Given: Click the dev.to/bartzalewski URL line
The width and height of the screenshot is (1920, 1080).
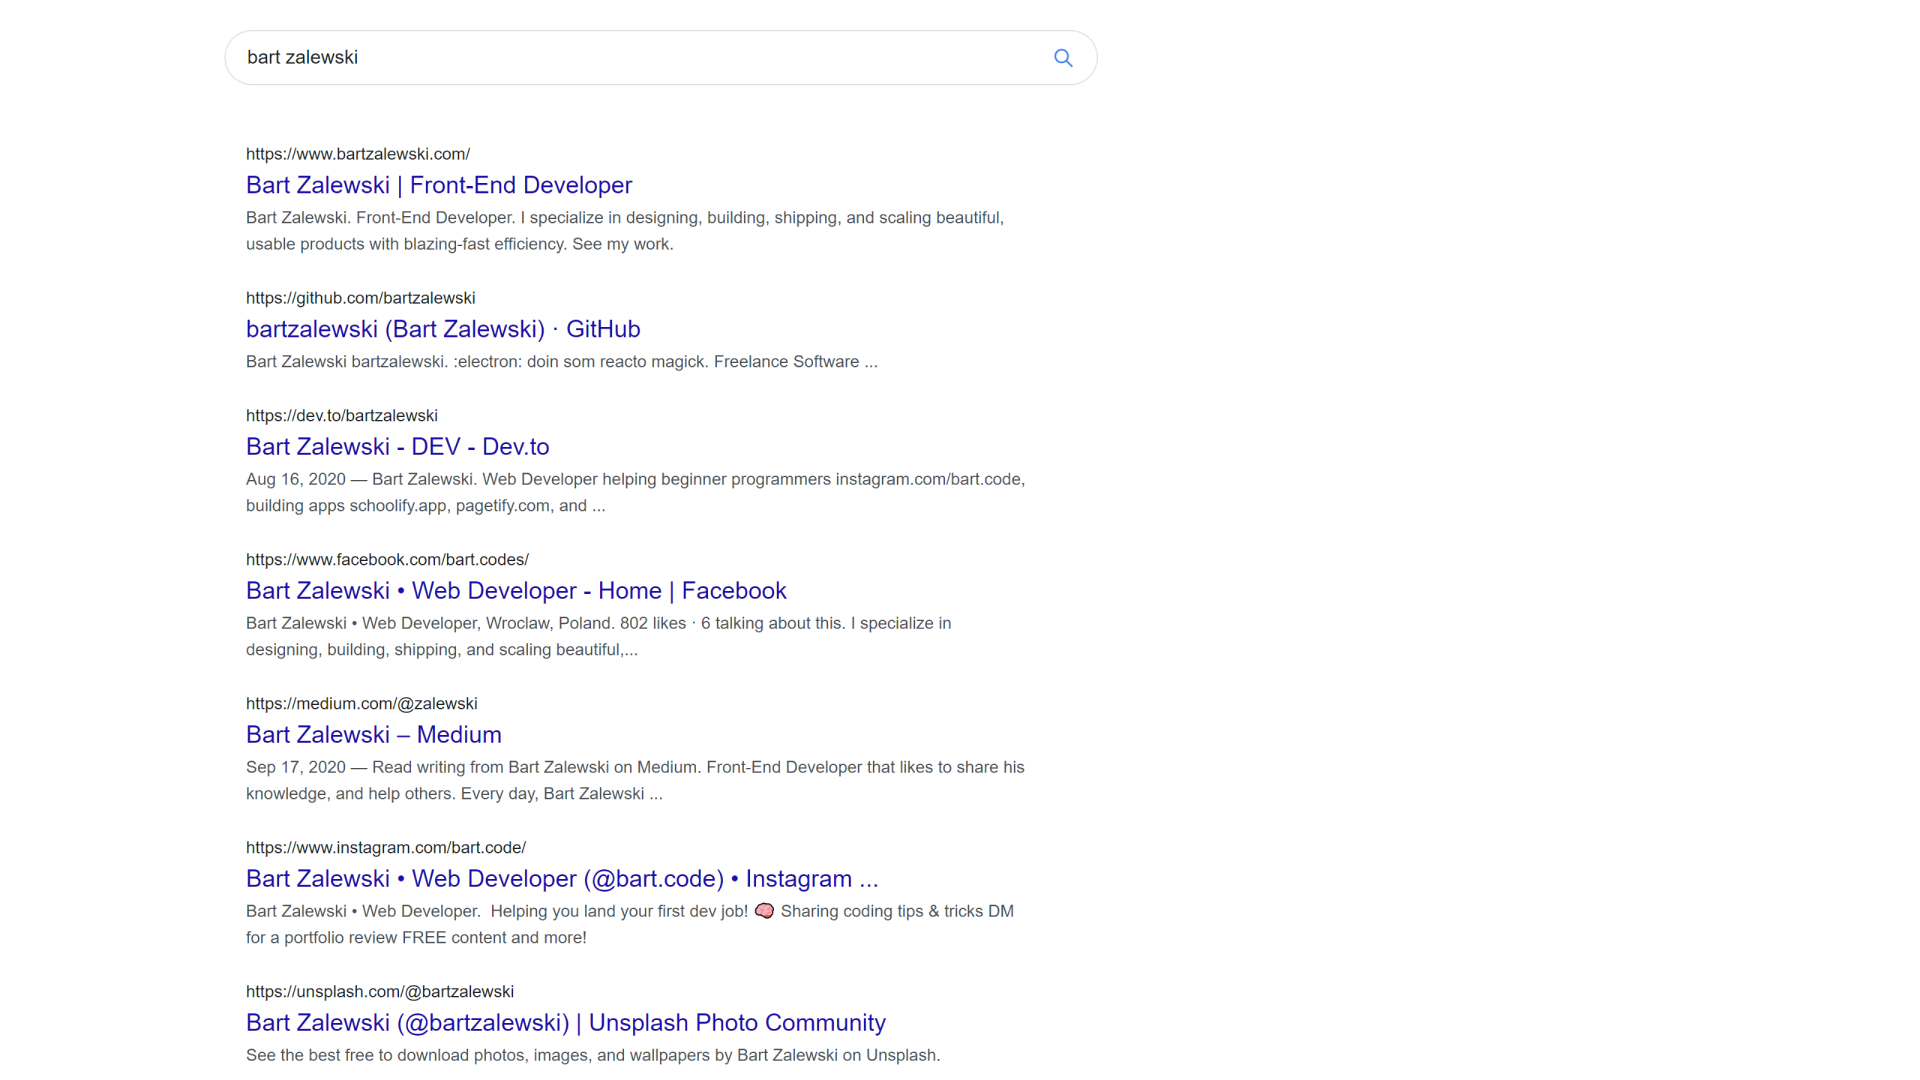Looking at the screenshot, I should coord(342,416).
